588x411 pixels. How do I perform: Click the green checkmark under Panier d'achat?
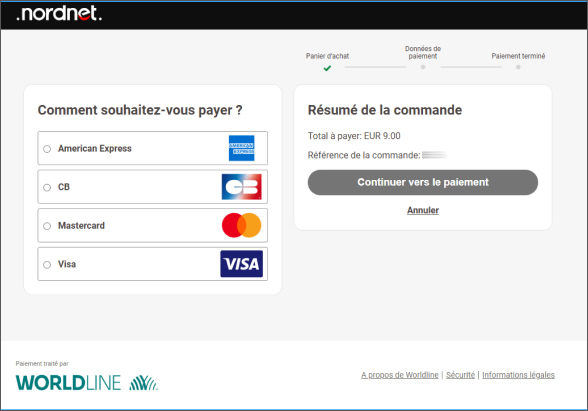click(327, 68)
